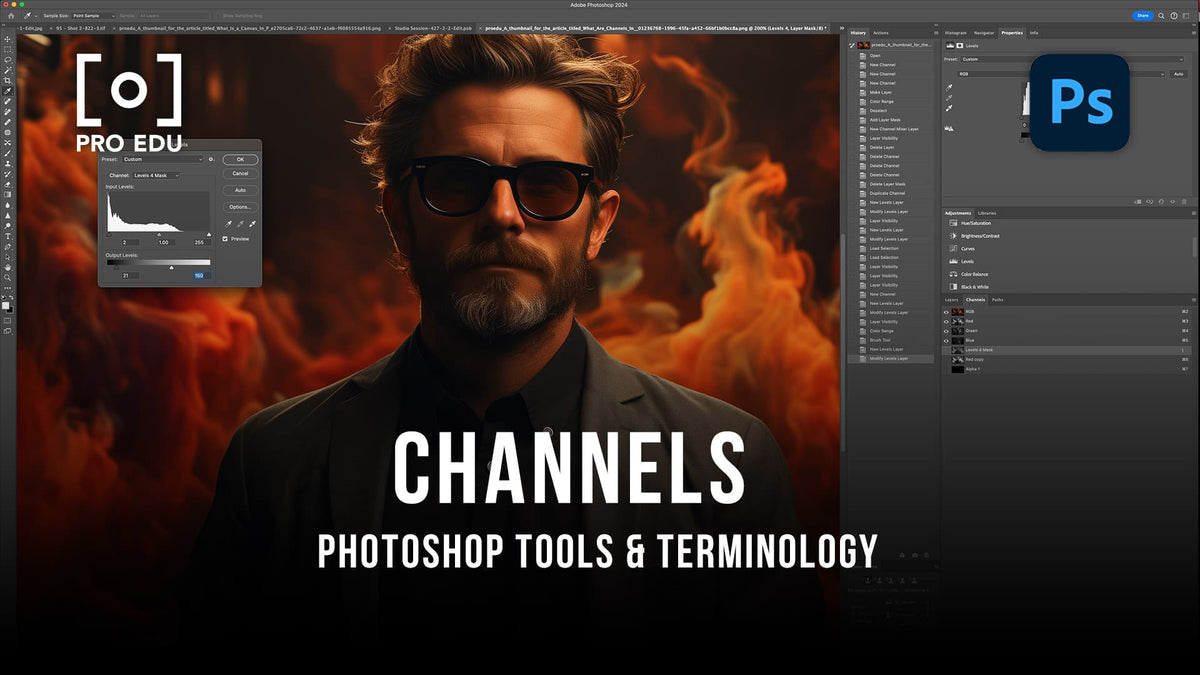1200x675 pixels.
Task: Switch to the Info tab
Action: pos(1034,33)
